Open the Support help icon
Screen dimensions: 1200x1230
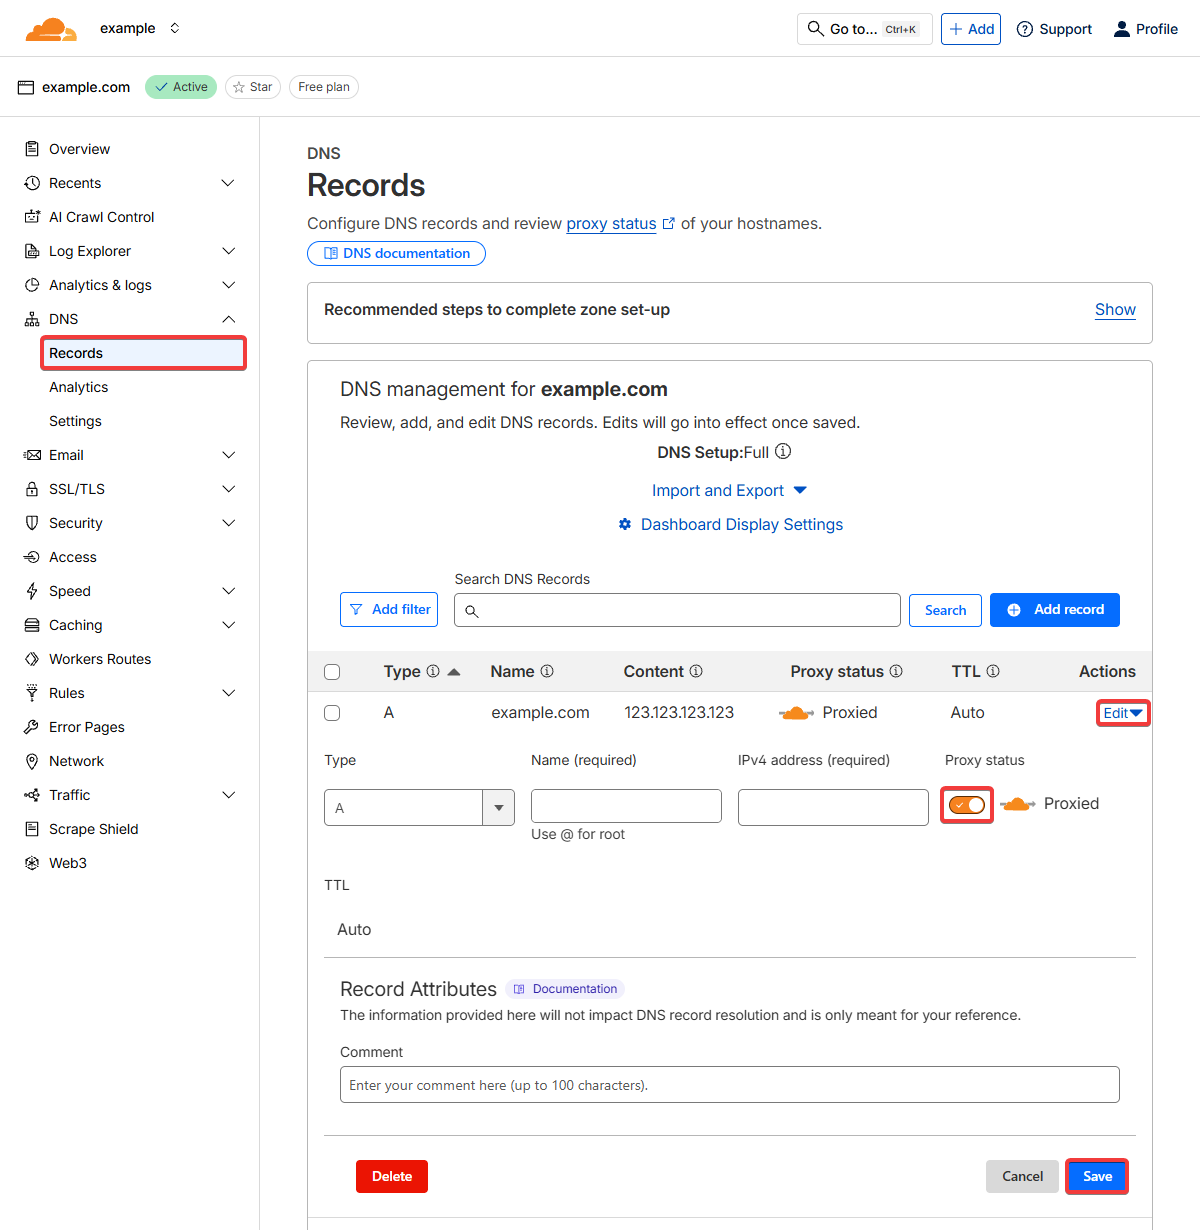1025,29
